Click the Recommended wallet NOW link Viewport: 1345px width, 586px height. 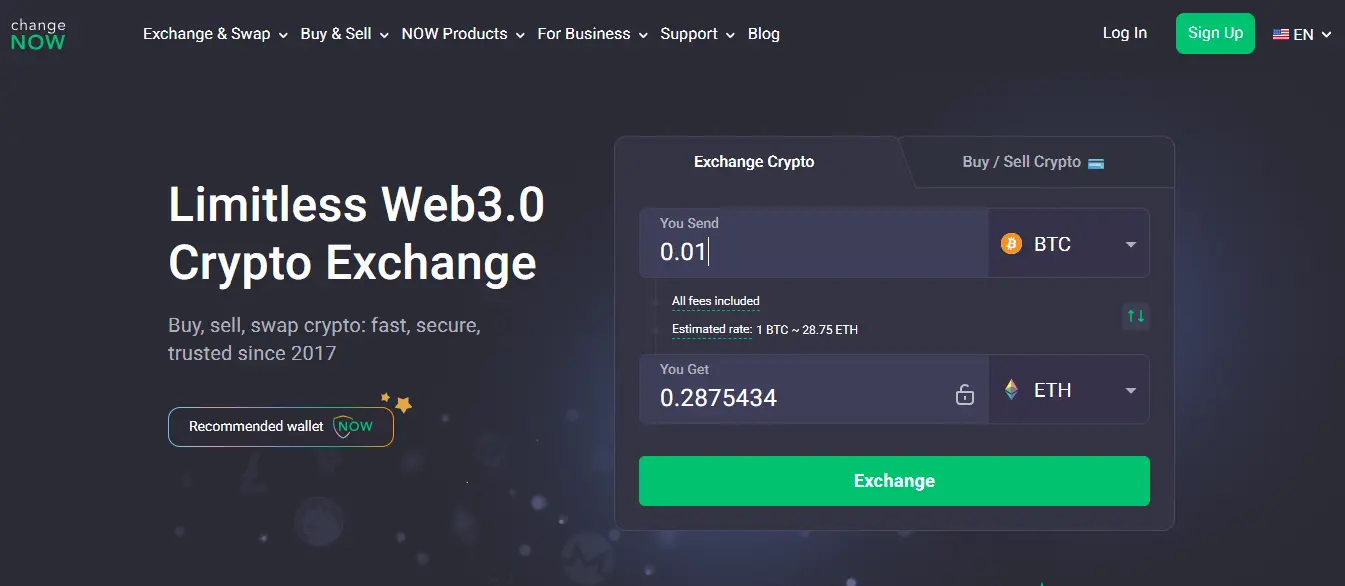click(280, 426)
